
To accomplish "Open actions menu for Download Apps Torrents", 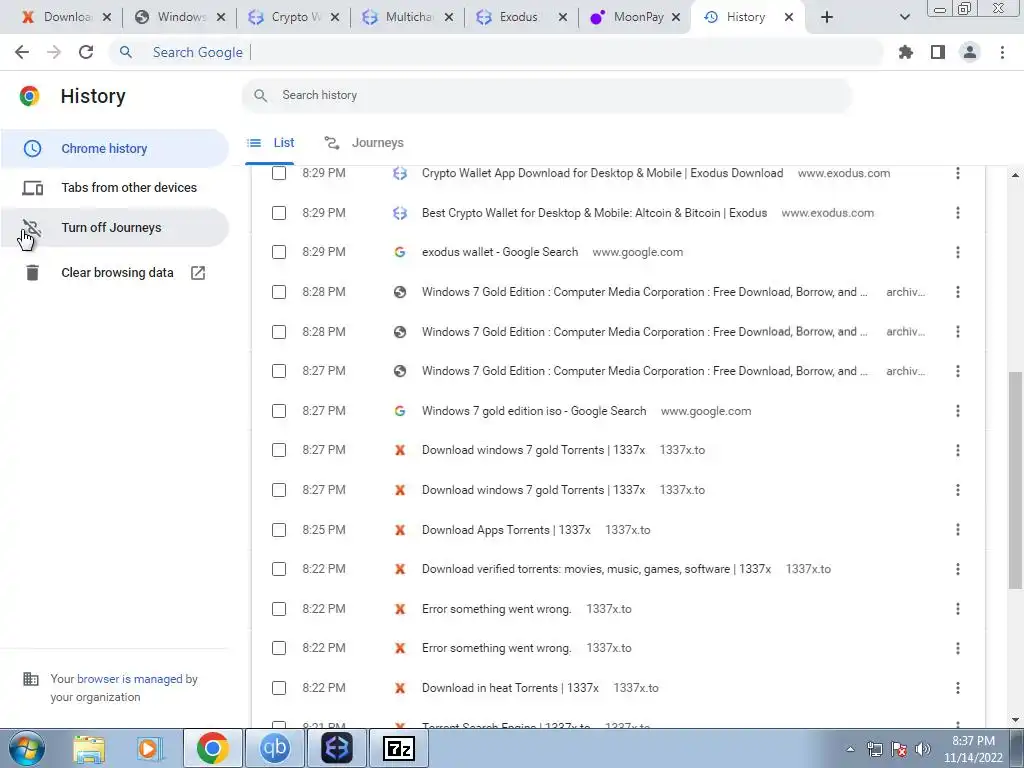I will (x=957, y=530).
